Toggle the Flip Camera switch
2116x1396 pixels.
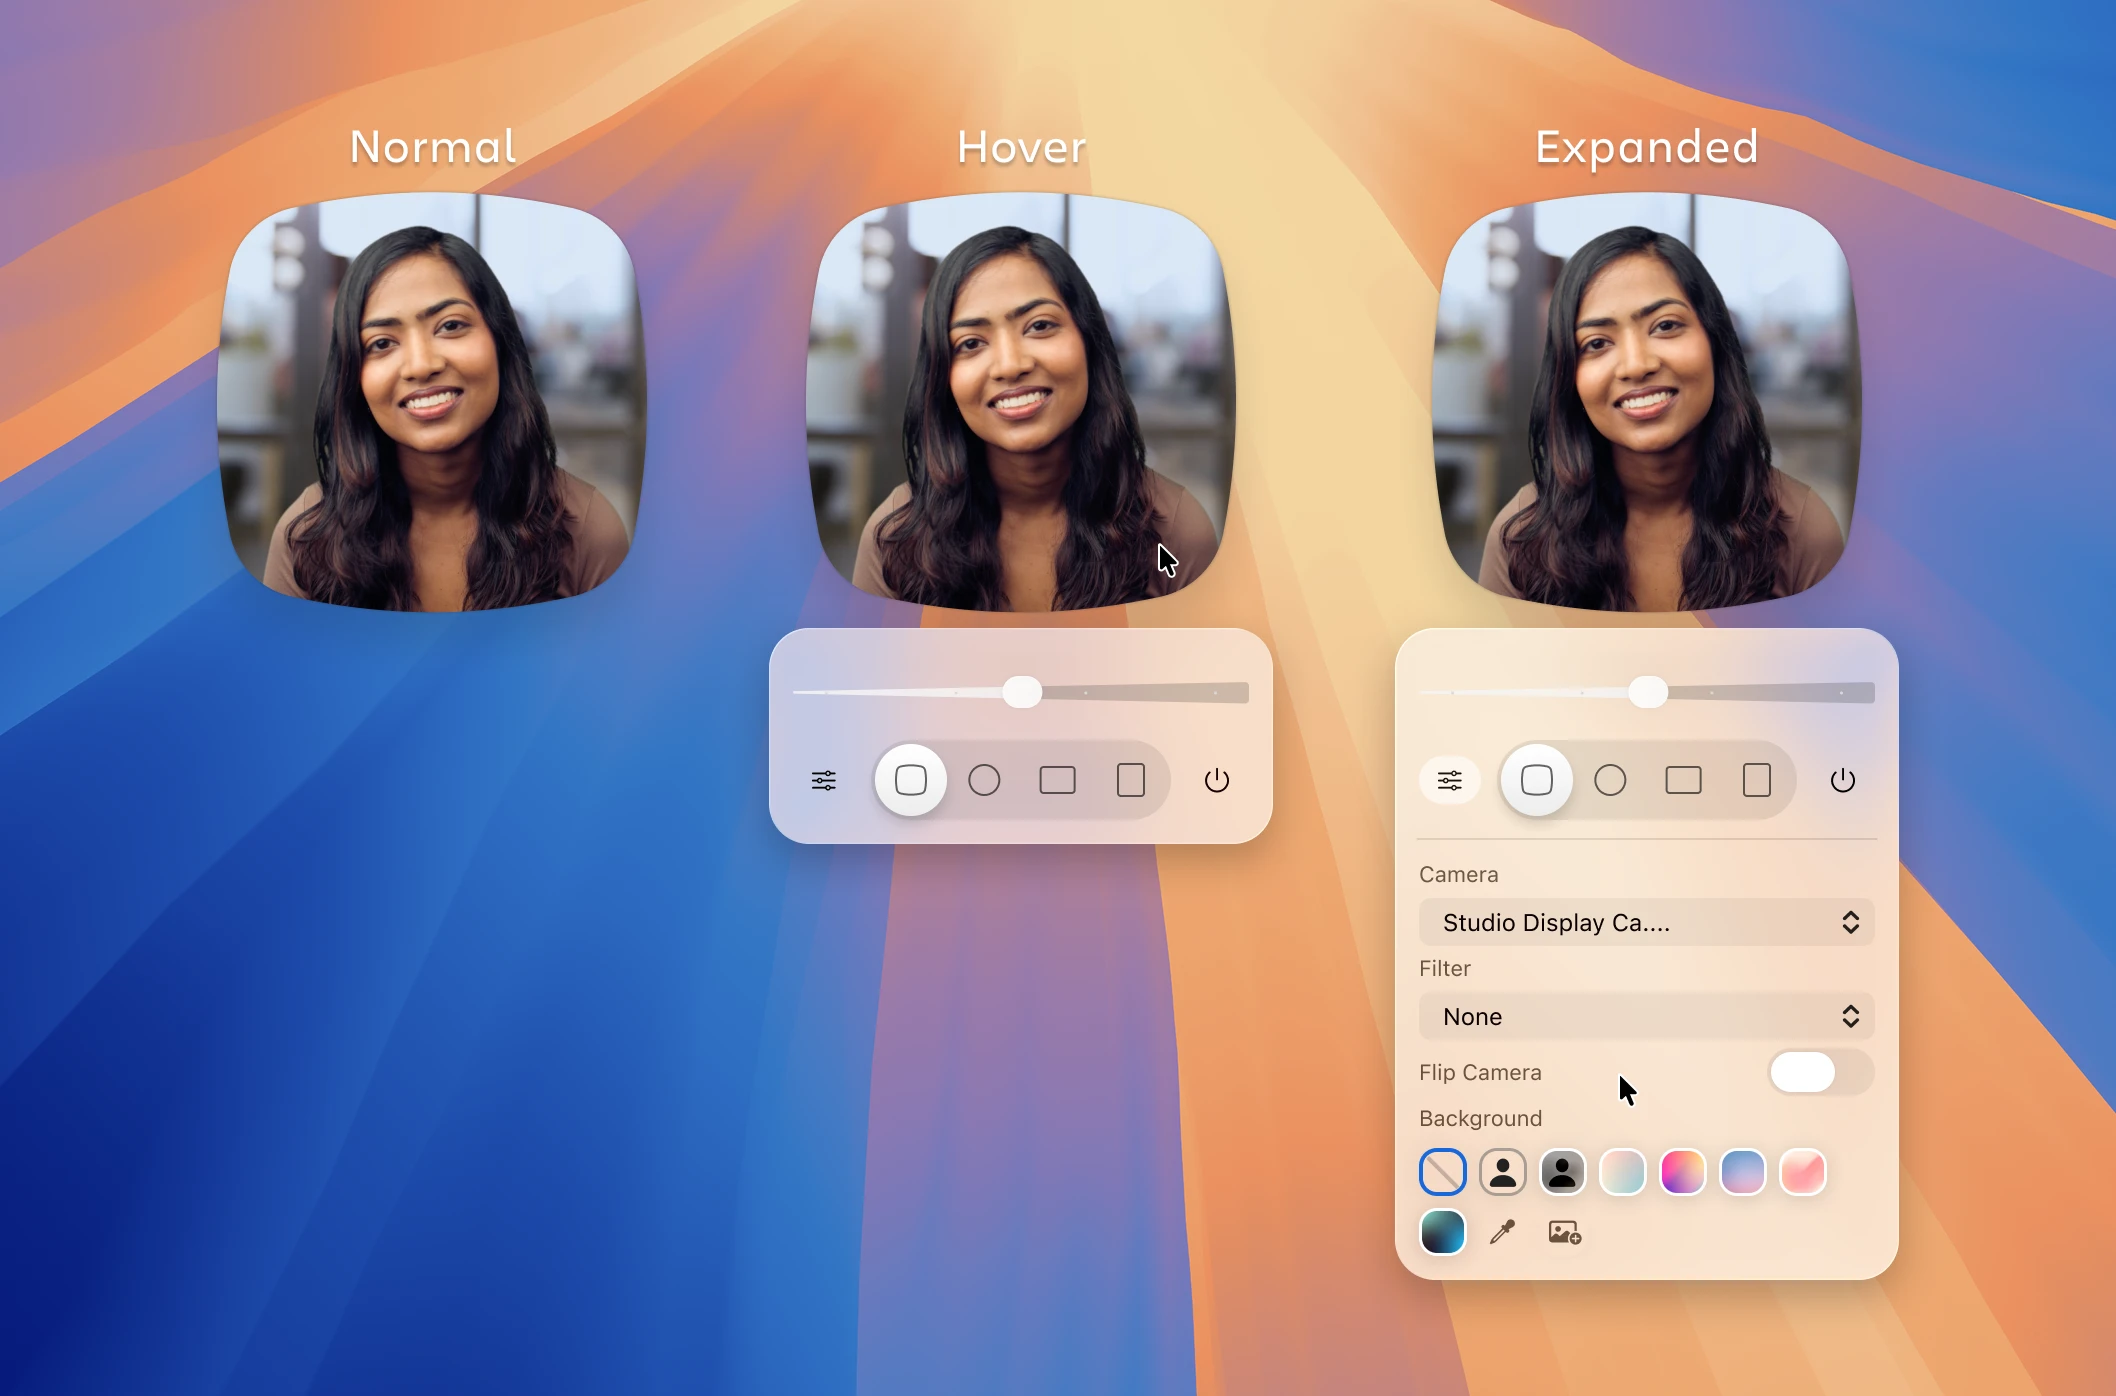[1821, 1072]
